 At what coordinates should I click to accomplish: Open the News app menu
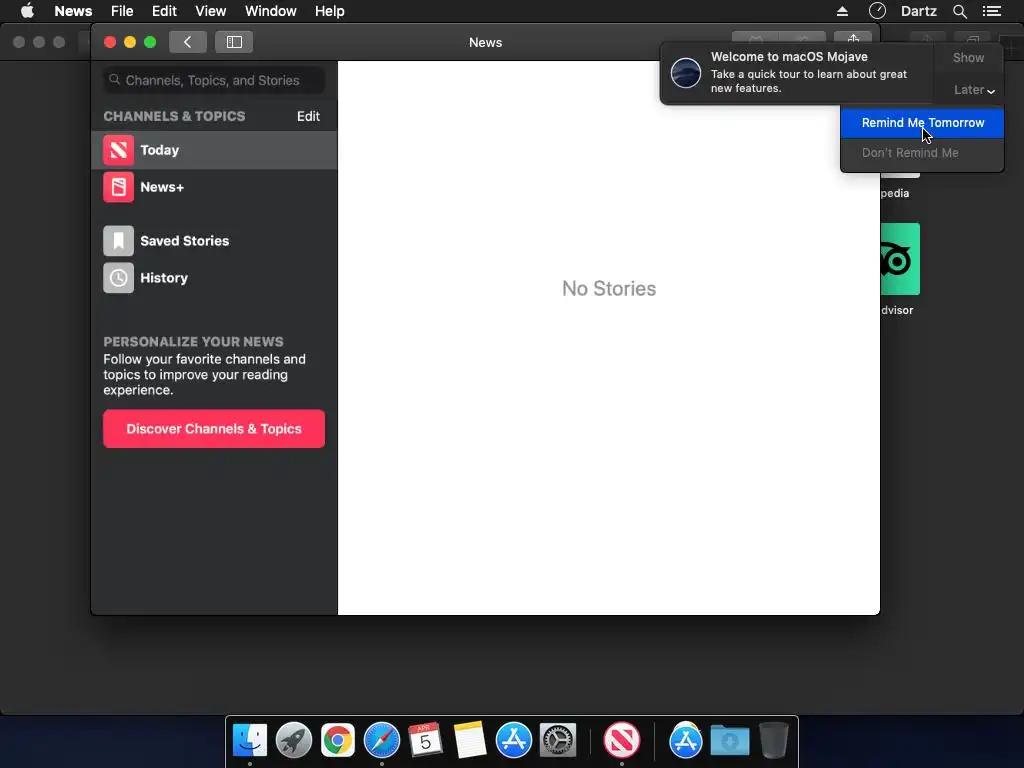(73, 11)
